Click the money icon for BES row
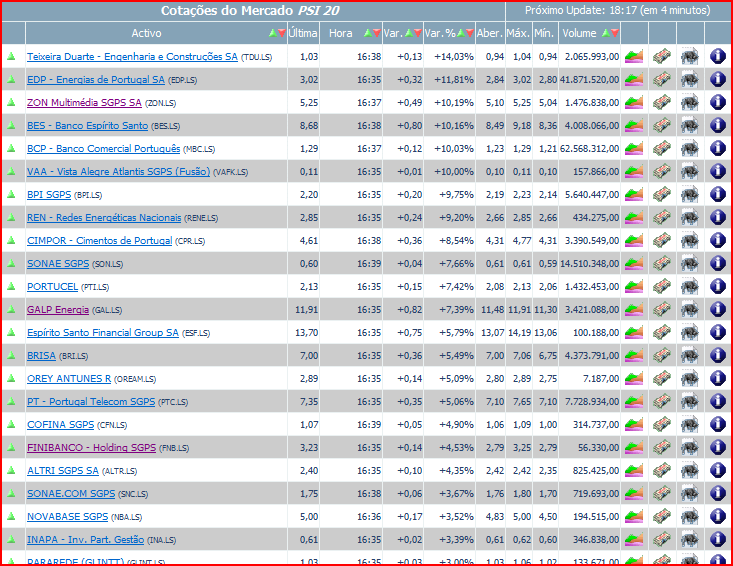Screen dimensions: 733x566 coord(662,125)
